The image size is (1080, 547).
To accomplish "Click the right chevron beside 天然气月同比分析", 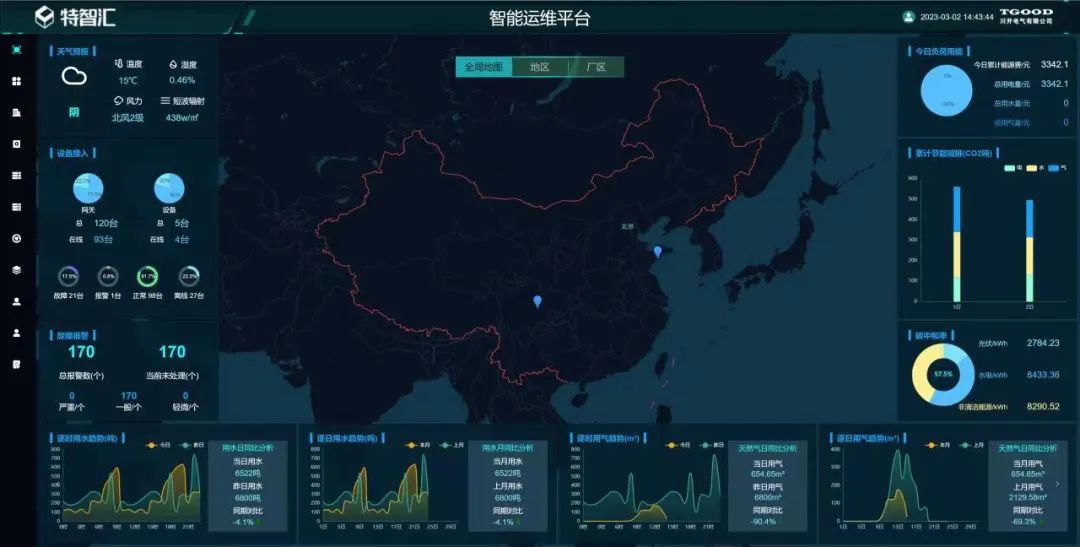I will [1058, 484].
